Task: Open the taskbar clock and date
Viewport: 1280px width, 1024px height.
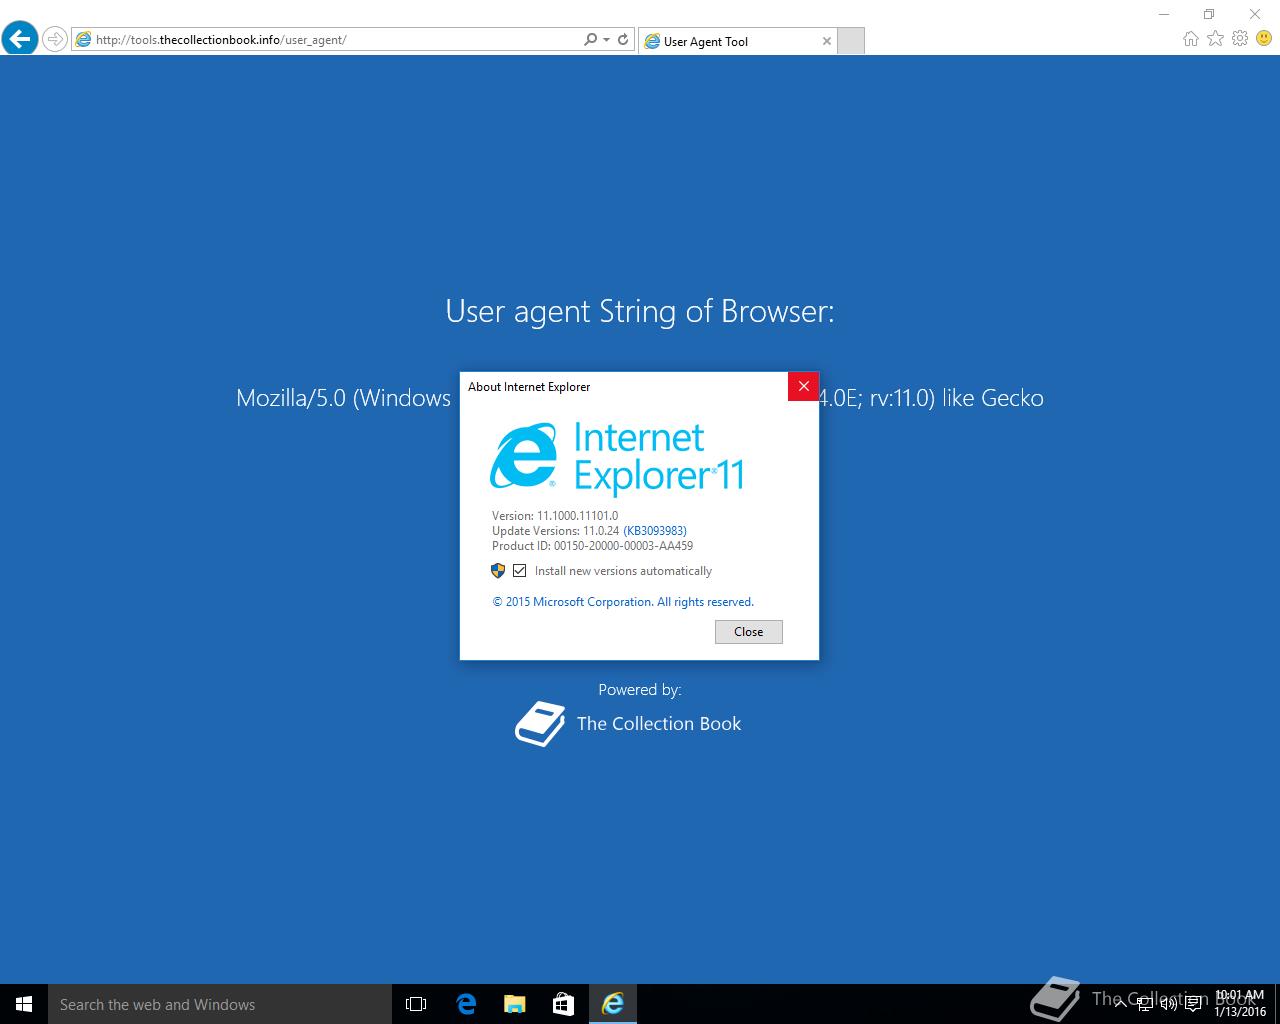Action: [1240, 1004]
